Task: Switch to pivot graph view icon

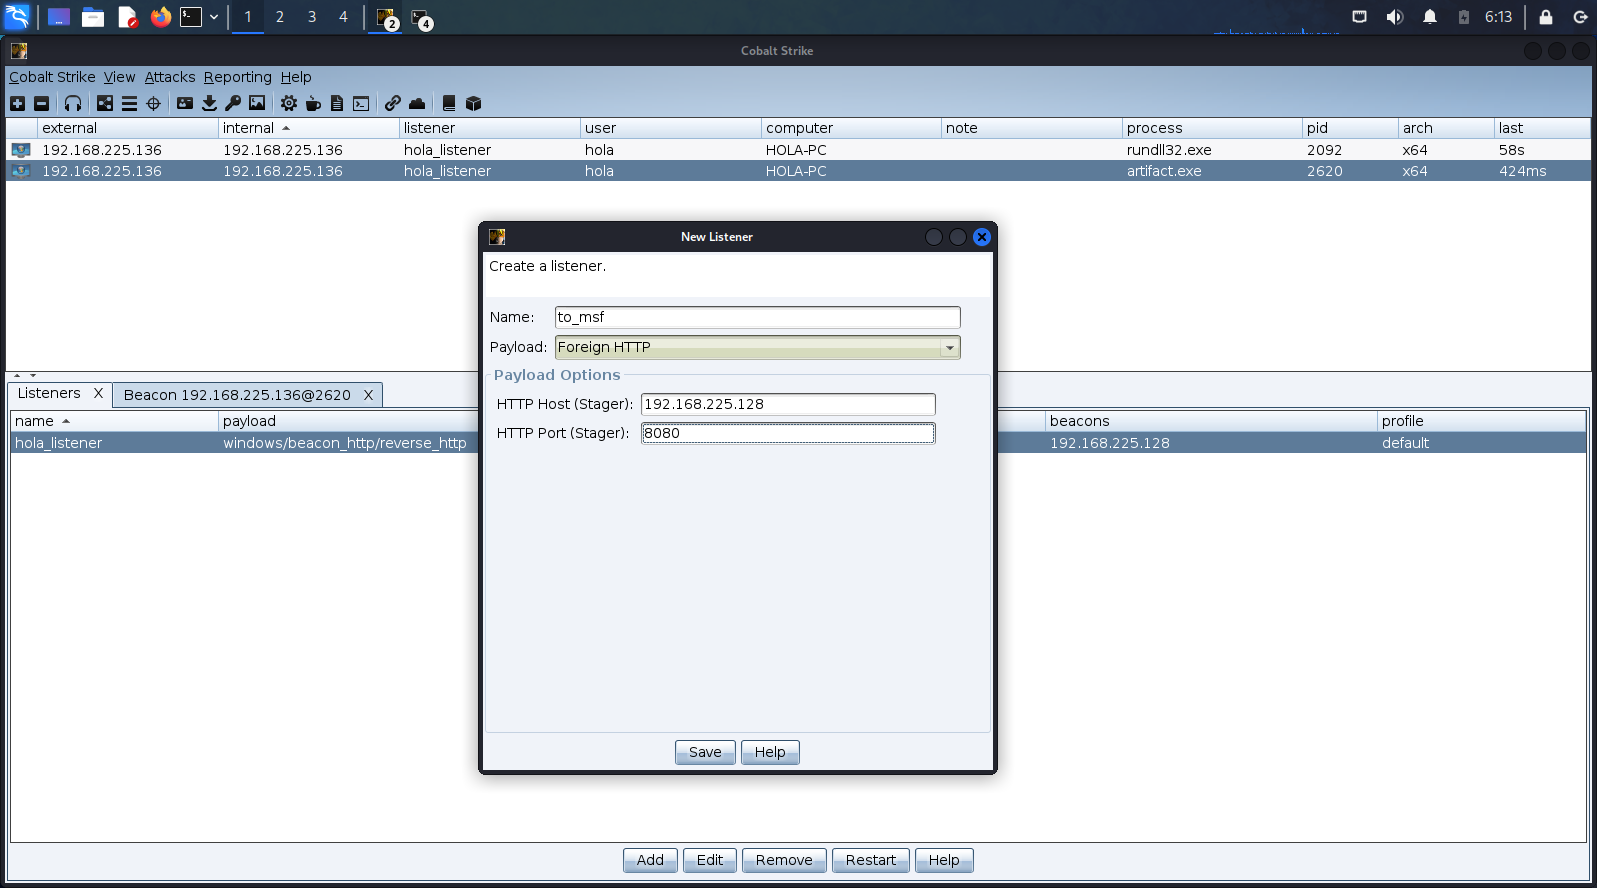Action: click(105, 103)
